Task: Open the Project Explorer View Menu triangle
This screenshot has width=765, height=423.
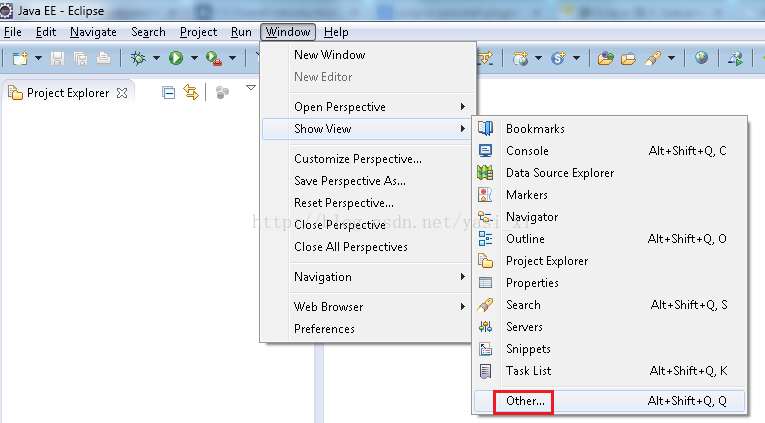Action: point(251,88)
